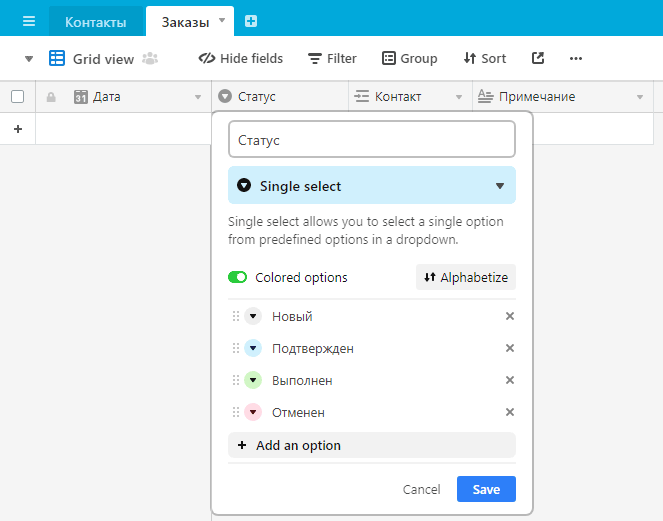Grab the drag handle for Отменен
Screen dimensions: 663x521
(x=236, y=412)
